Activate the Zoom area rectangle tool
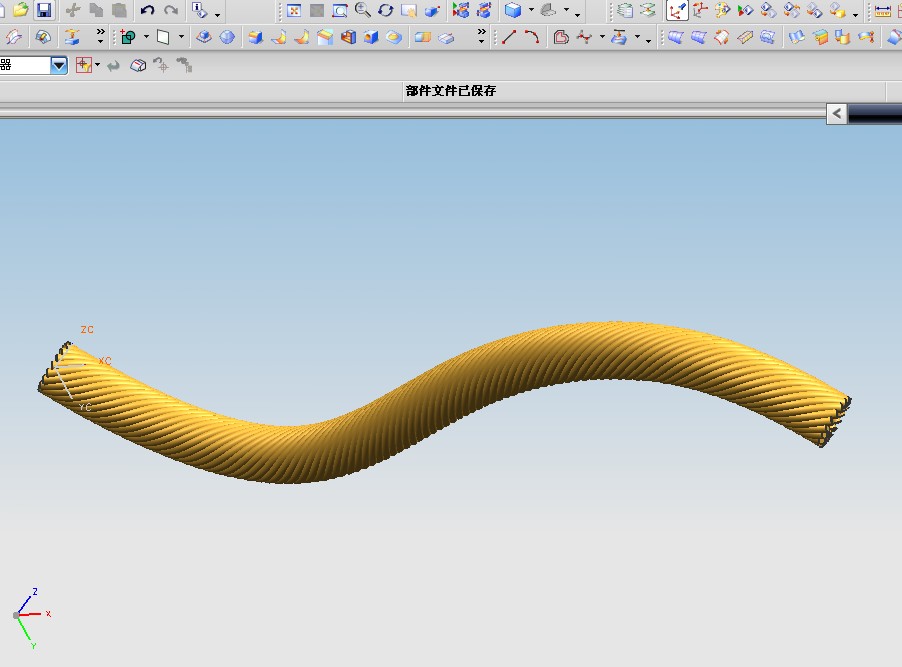The width and height of the screenshot is (902, 667). [x=340, y=10]
